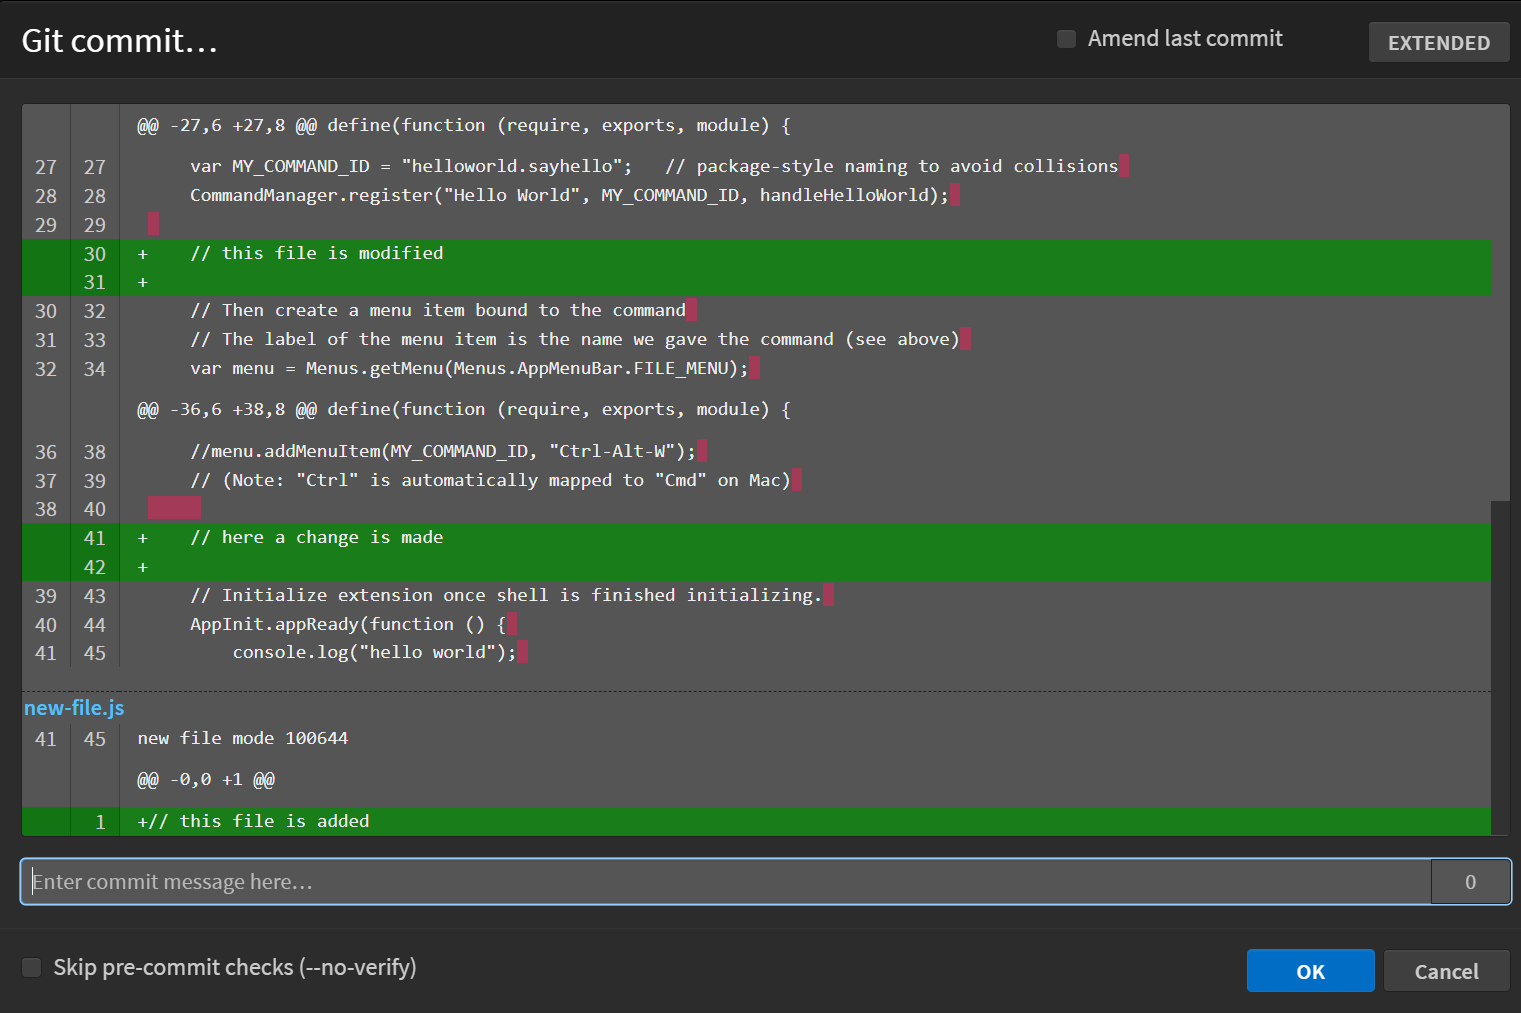
Task: Click the EXTENDED button
Action: [x=1438, y=42]
